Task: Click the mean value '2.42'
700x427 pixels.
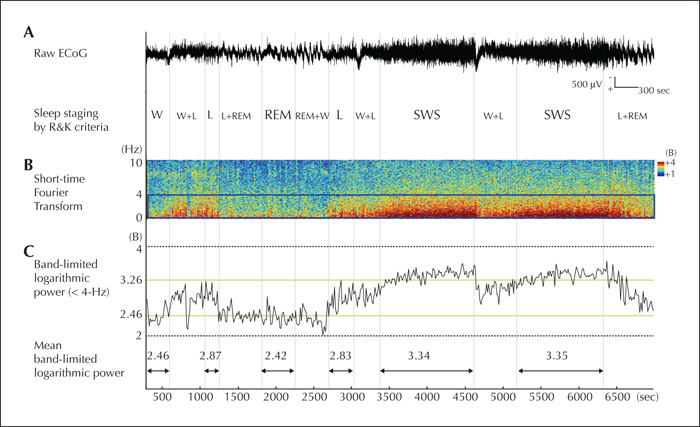Action: (275, 356)
